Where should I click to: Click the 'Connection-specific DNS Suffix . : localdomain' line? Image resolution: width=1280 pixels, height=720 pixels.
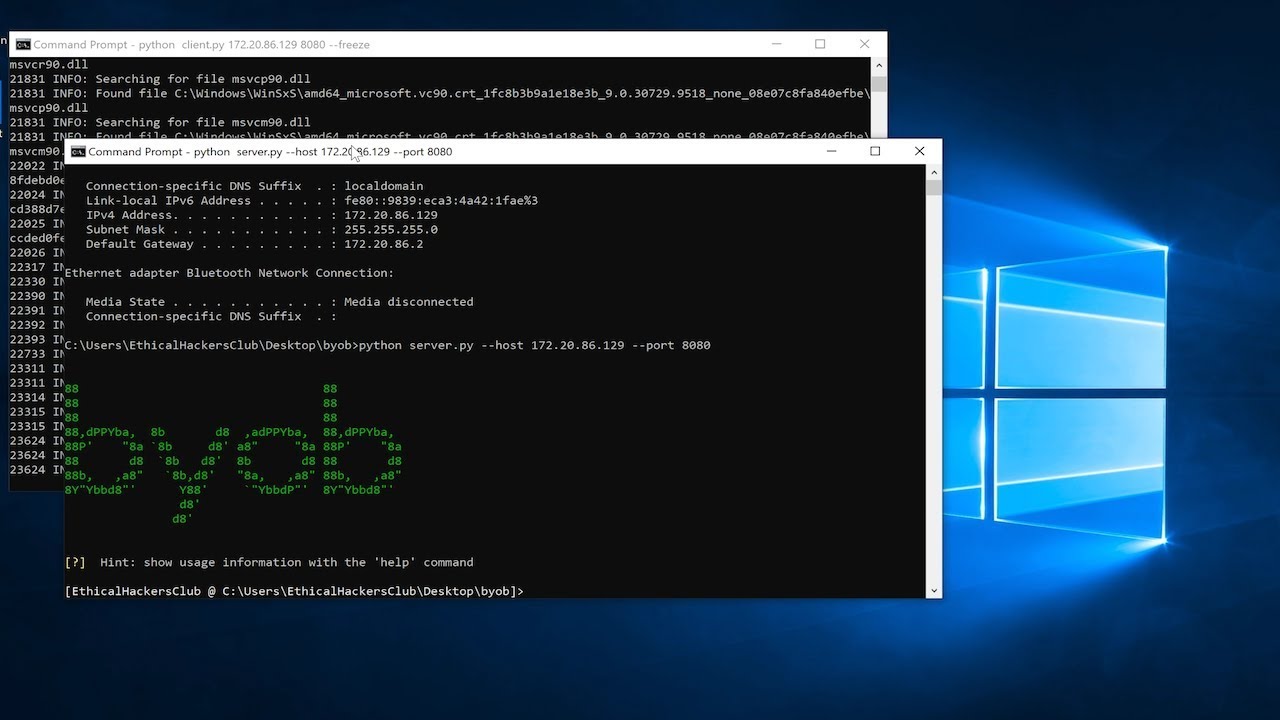point(254,186)
